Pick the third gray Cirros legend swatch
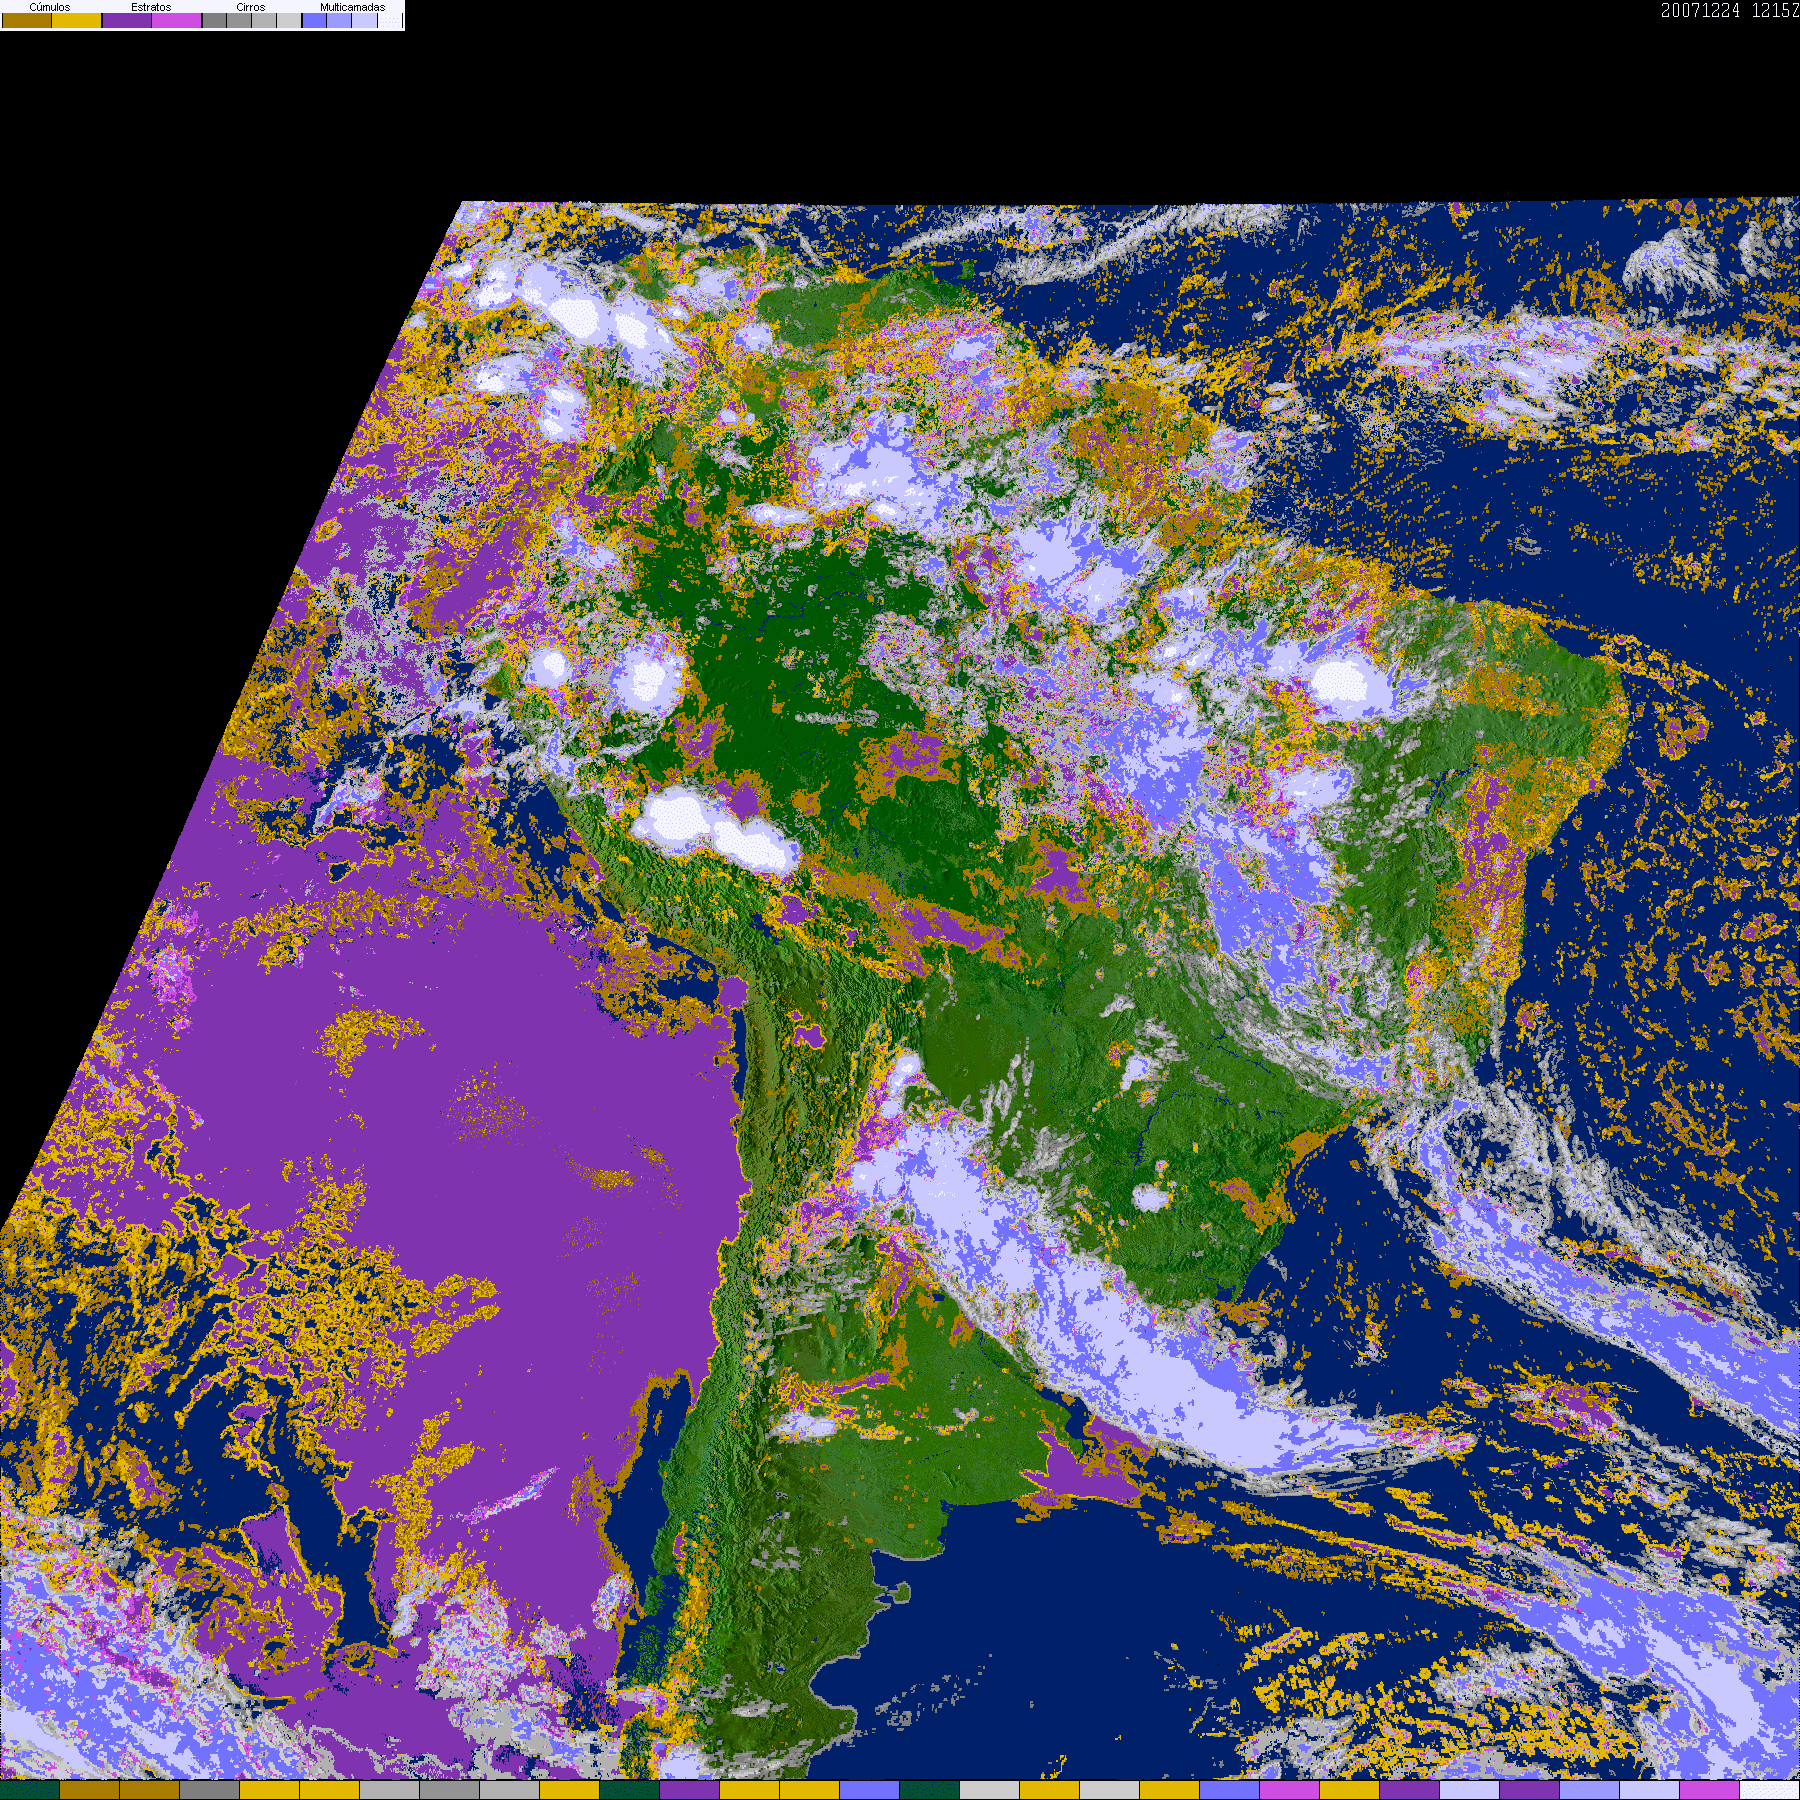The height and width of the screenshot is (1800, 1800). [264, 20]
